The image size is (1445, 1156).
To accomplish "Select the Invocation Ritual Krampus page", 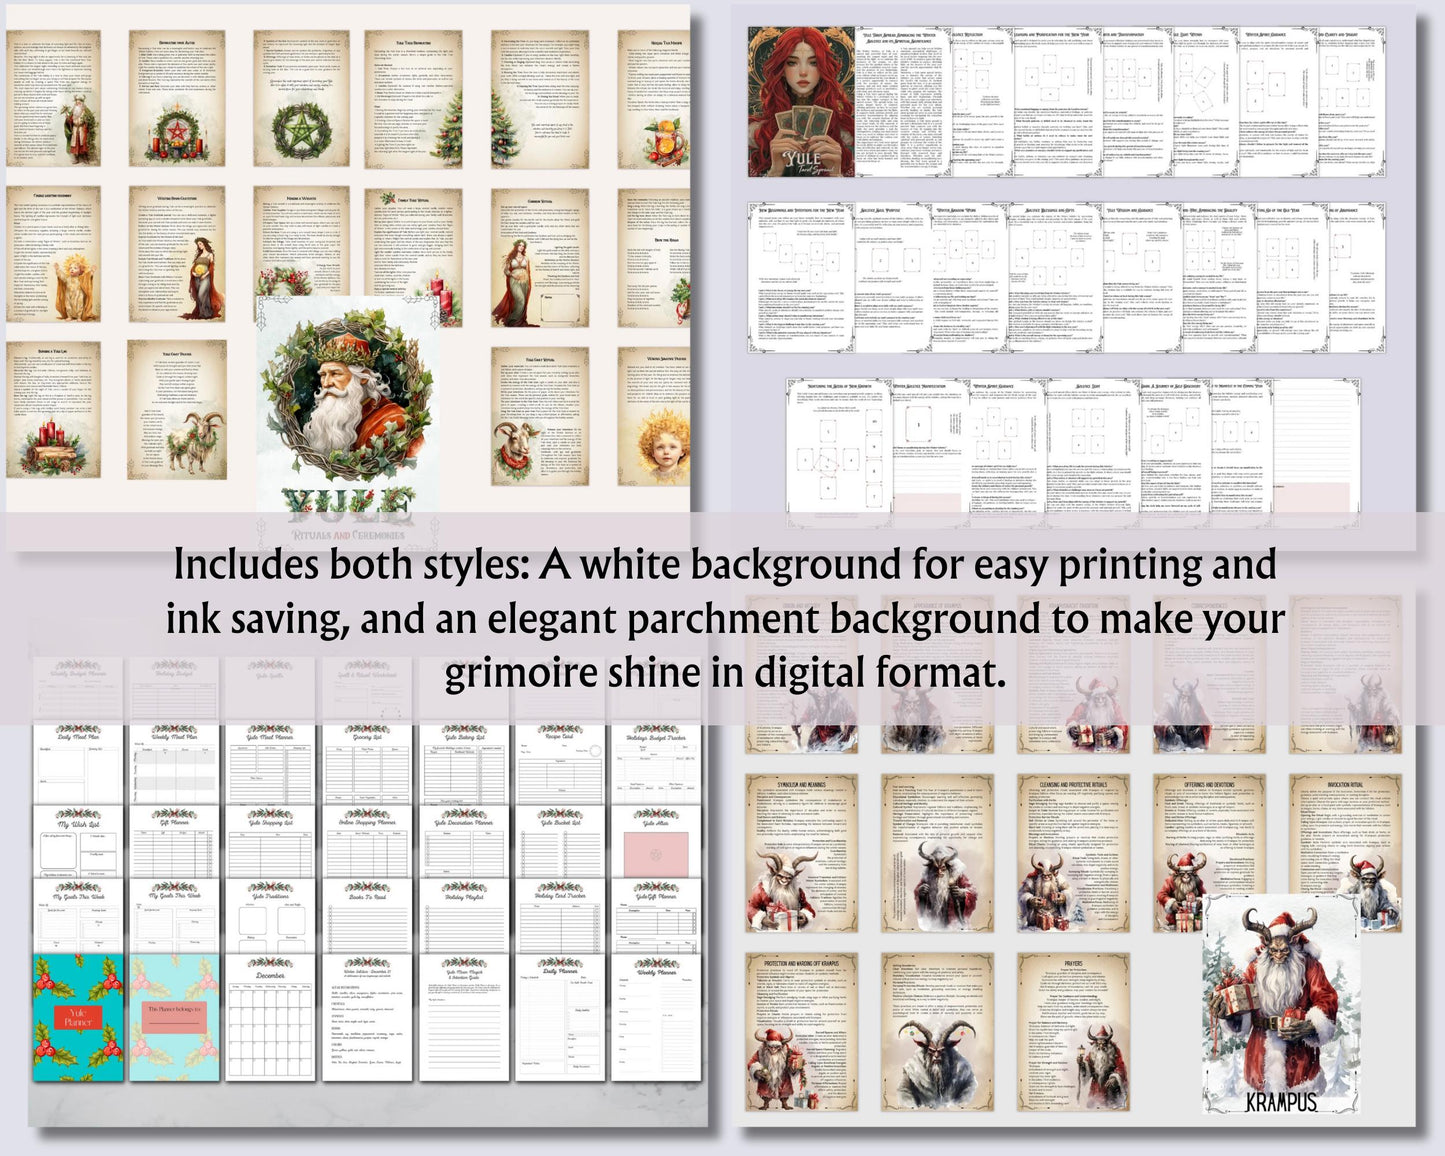I will click(x=1345, y=853).
